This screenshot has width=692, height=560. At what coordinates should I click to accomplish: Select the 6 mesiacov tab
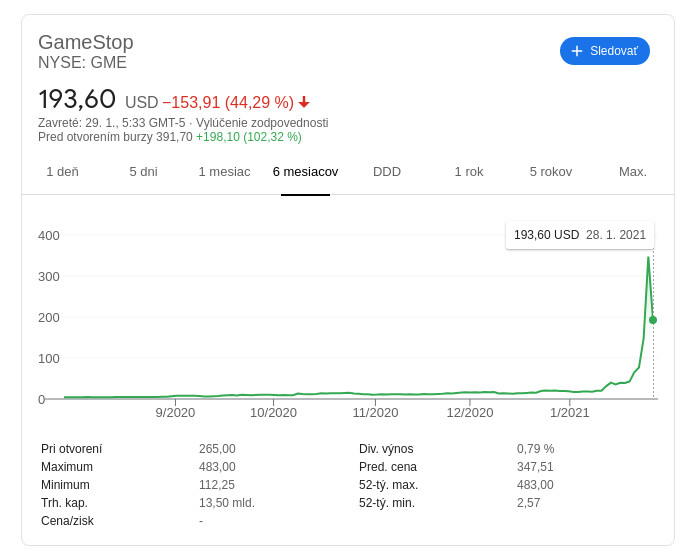pos(305,172)
